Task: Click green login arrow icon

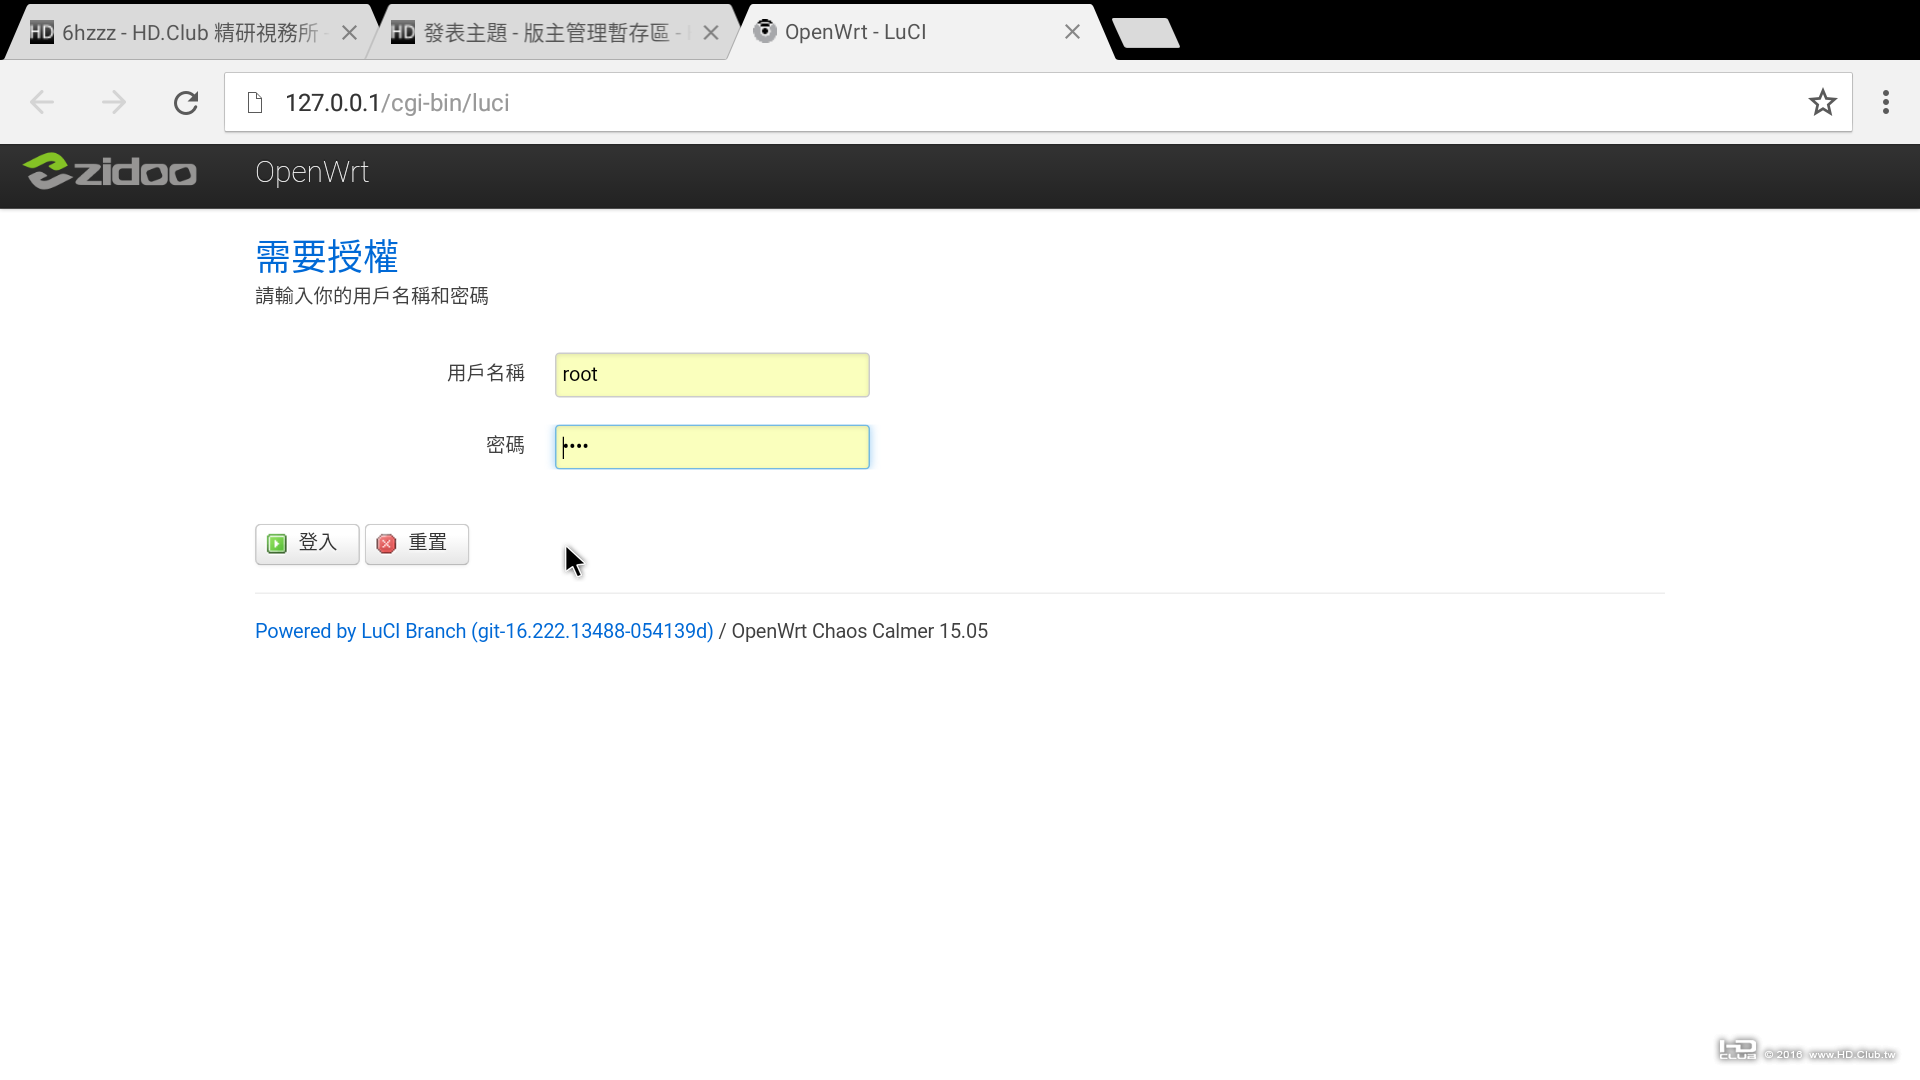Action: [277, 543]
